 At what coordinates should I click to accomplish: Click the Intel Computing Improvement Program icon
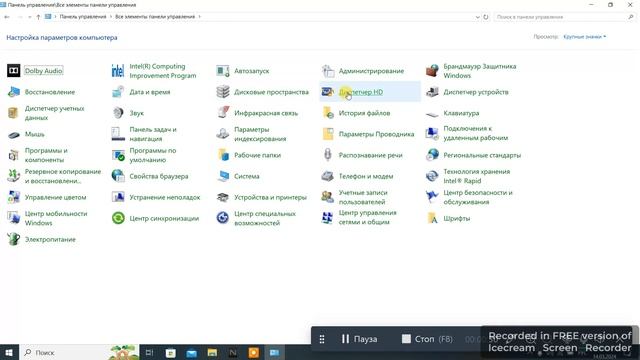118,71
